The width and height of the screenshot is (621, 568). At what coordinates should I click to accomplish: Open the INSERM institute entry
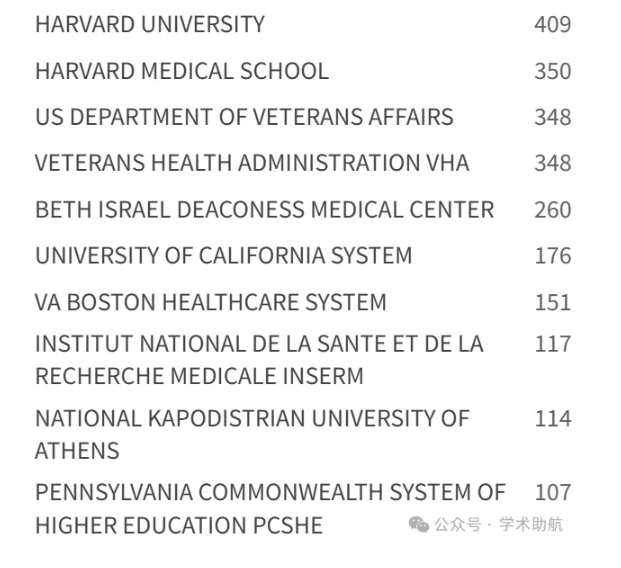[259, 359]
